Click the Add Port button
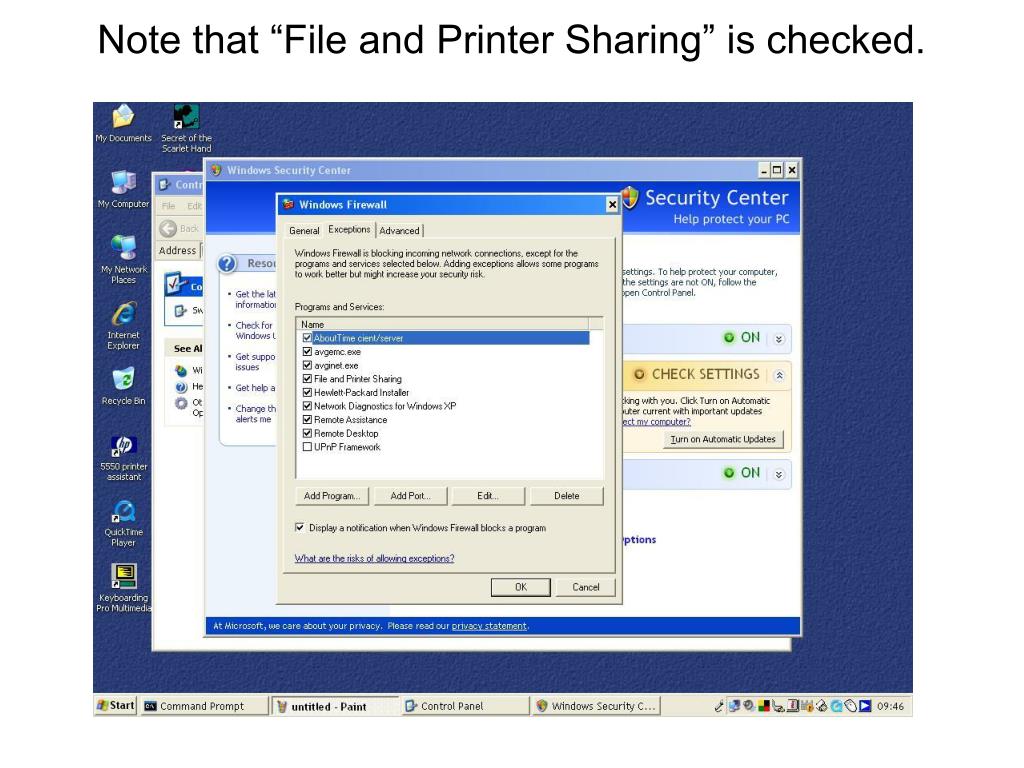This screenshot has width=1024, height=768. (410, 496)
